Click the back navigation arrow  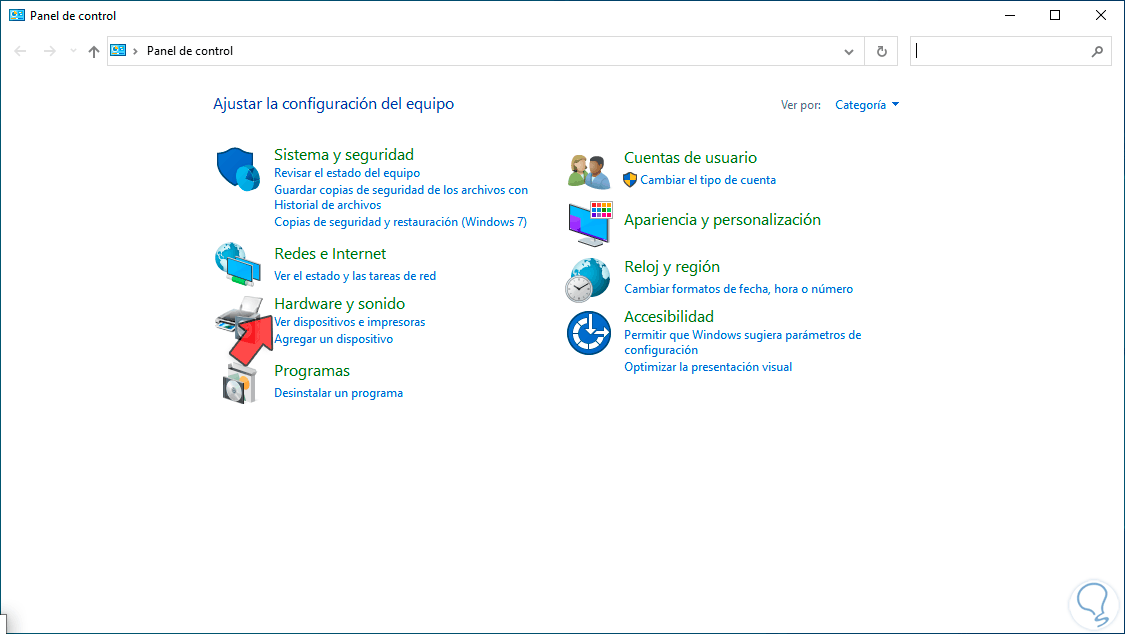(20, 51)
